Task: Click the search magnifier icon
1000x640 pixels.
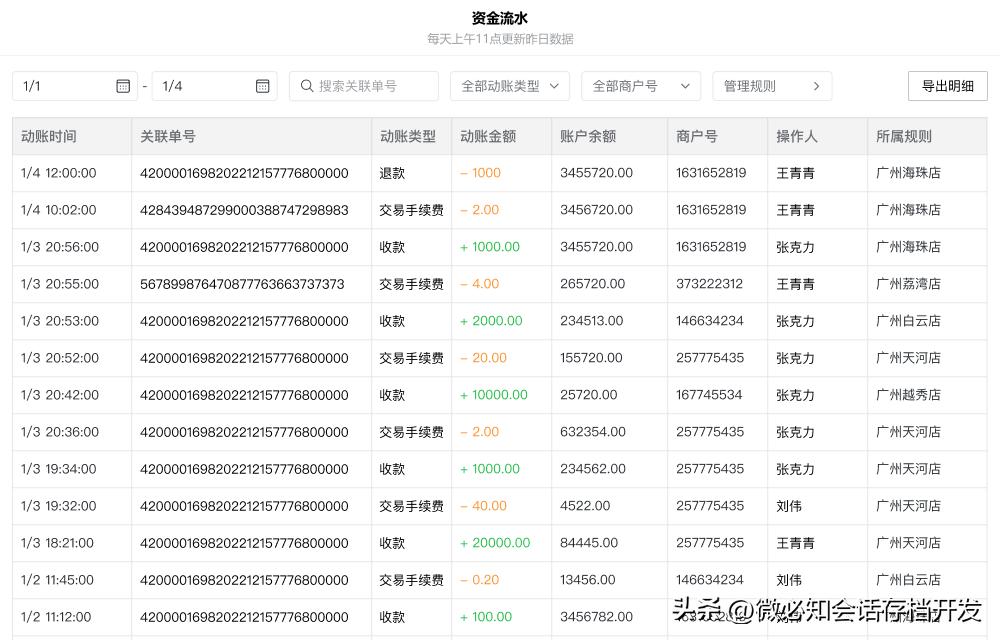Action: (307, 86)
